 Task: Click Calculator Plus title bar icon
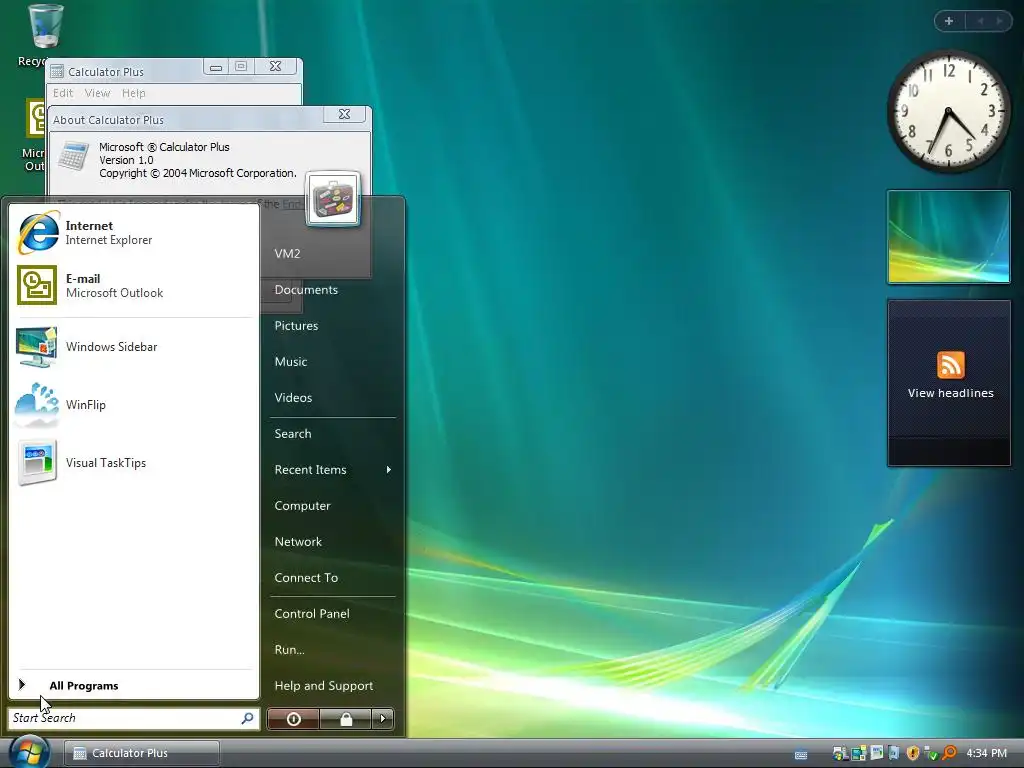pos(57,71)
